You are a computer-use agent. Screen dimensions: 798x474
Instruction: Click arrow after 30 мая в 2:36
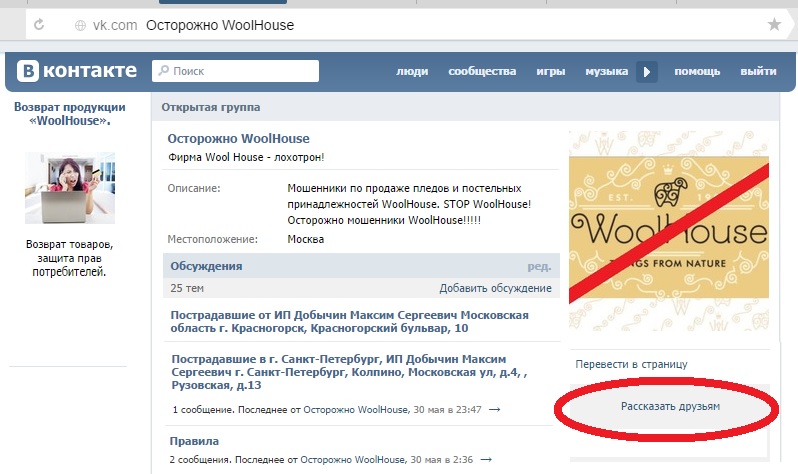coord(486,460)
